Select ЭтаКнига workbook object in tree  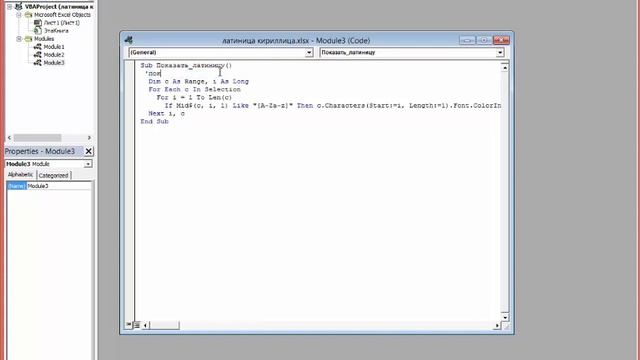coord(56,31)
